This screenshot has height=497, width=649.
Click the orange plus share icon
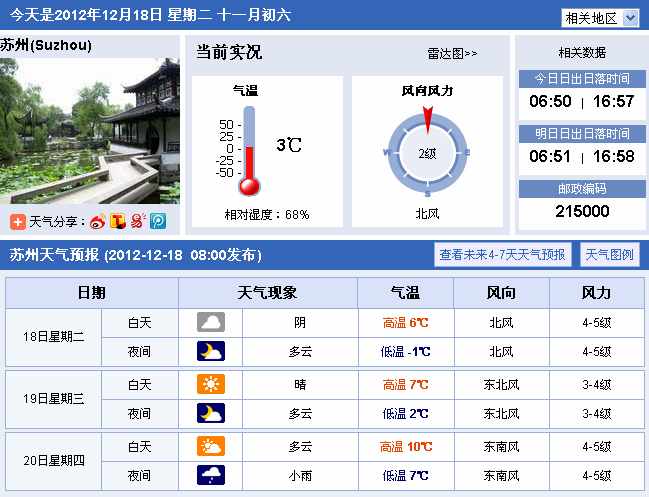[17, 221]
